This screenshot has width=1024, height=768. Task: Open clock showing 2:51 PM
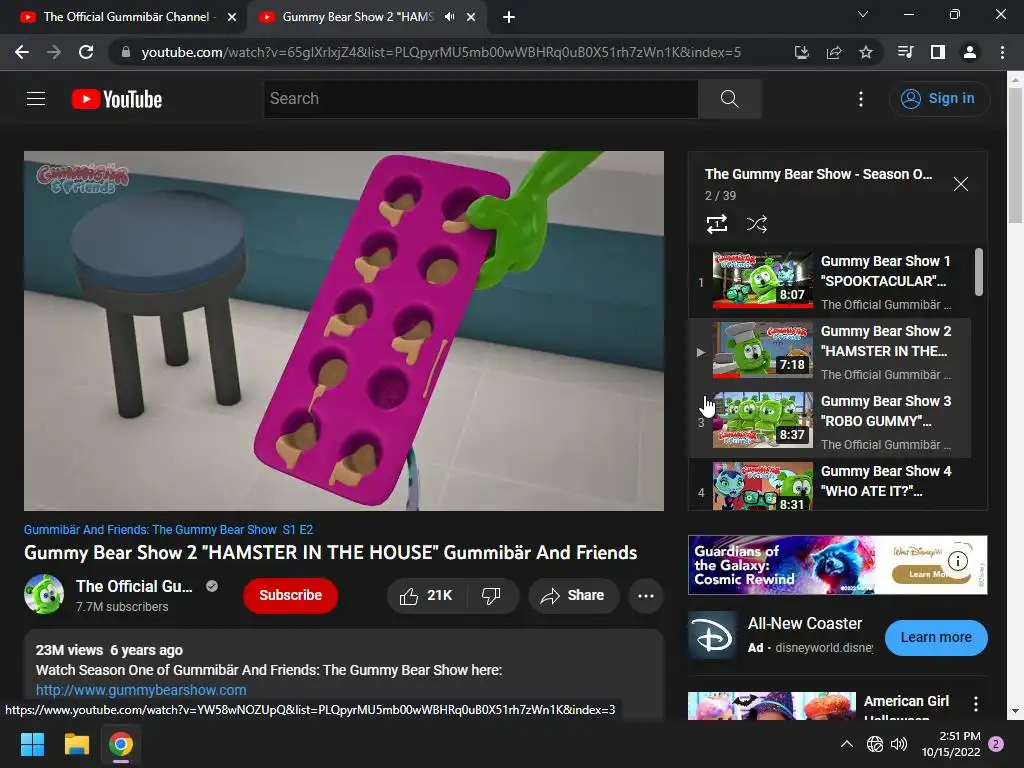tap(951, 744)
